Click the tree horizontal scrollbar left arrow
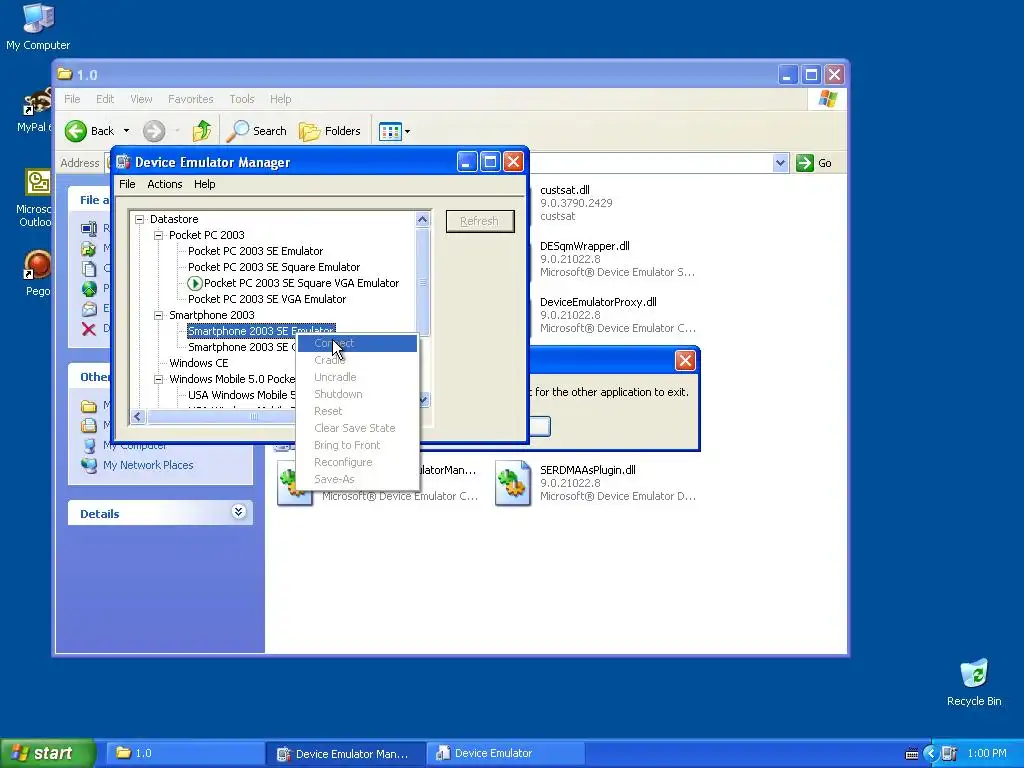This screenshot has width=1024, height=768. point(138,417)
